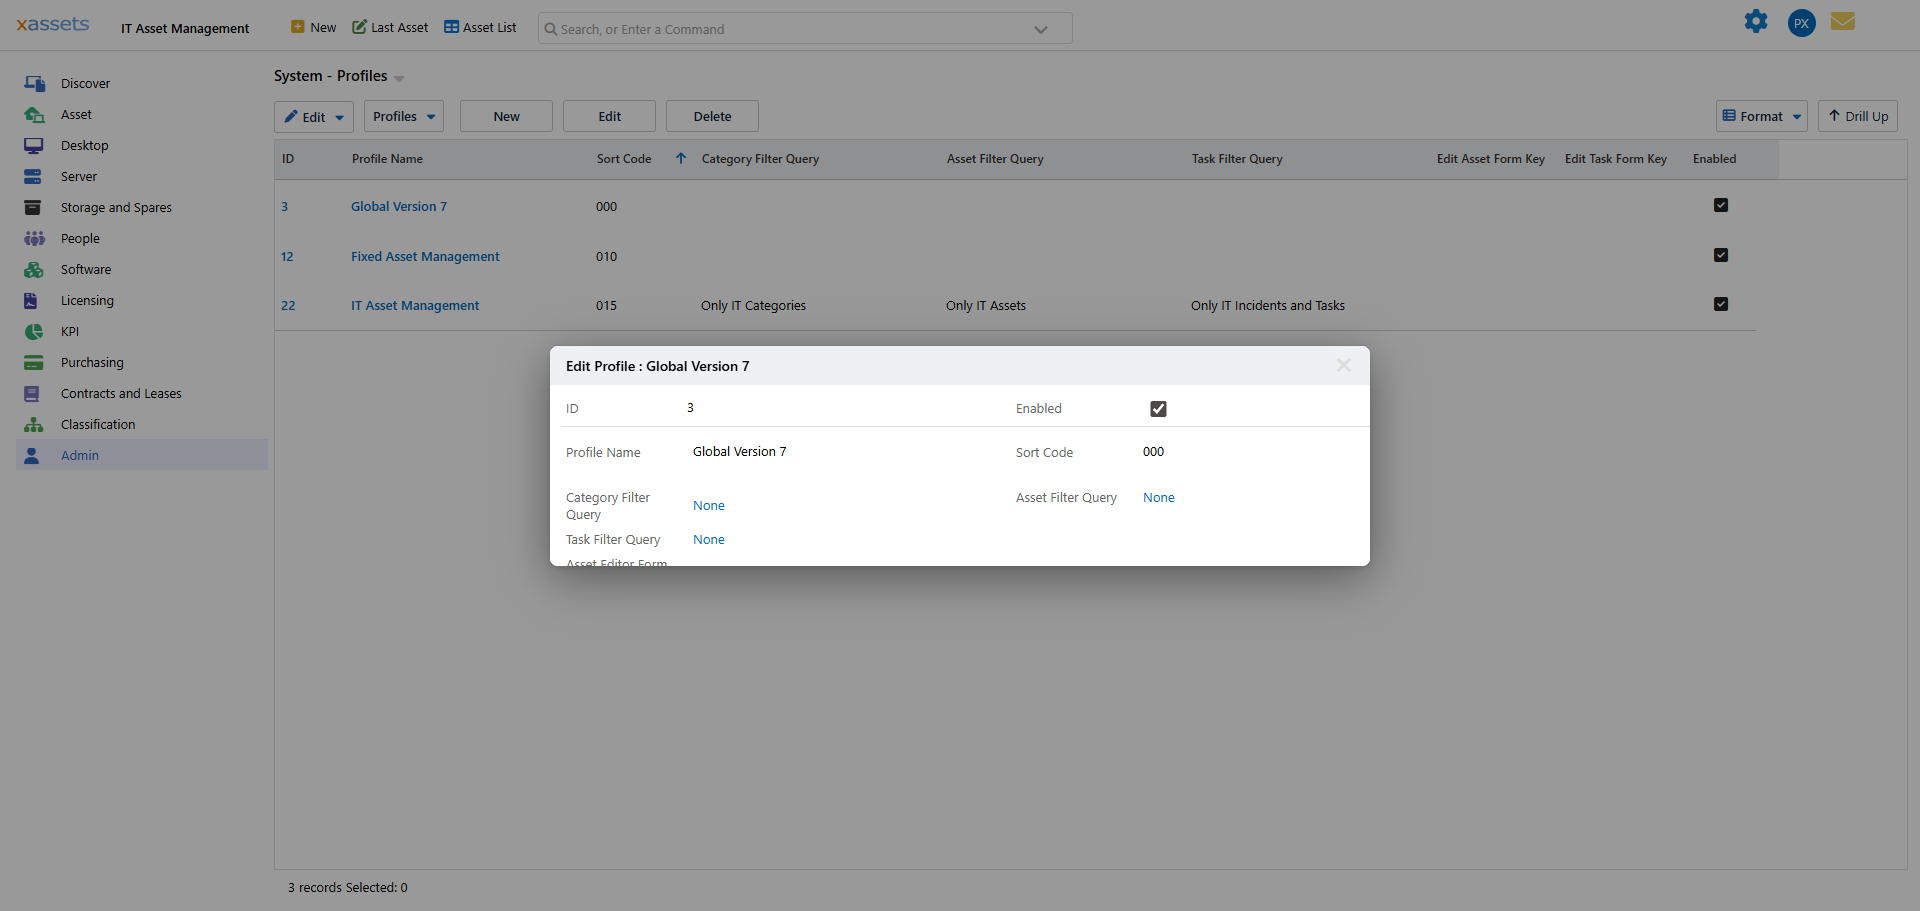
Task: Open the search command dropdown arrow
Action: click(1040, 29)
